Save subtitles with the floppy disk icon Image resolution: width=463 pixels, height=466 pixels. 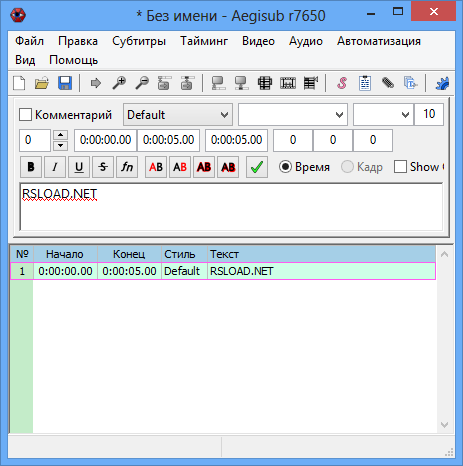(x=65, y=83)
